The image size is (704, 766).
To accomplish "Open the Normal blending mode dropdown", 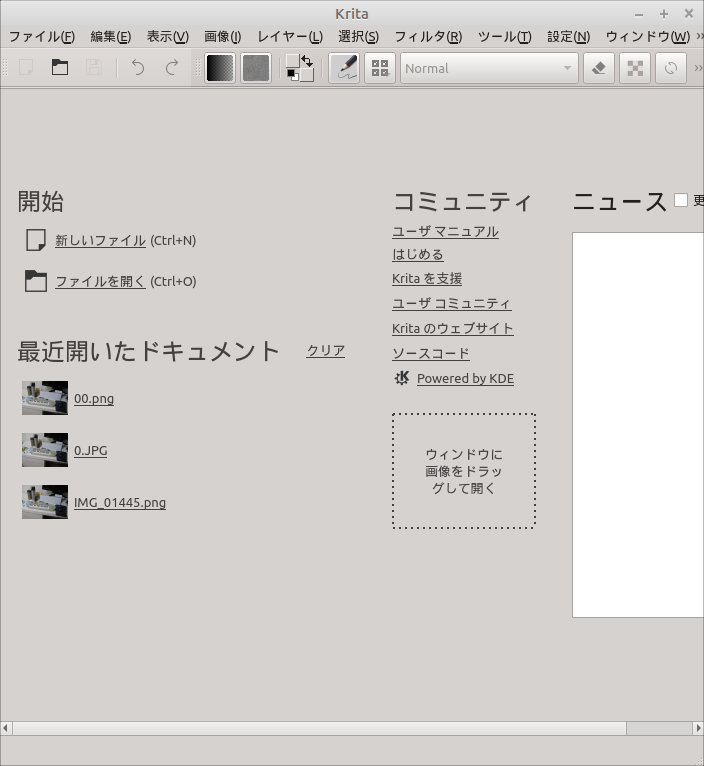I will pos(490,68).
